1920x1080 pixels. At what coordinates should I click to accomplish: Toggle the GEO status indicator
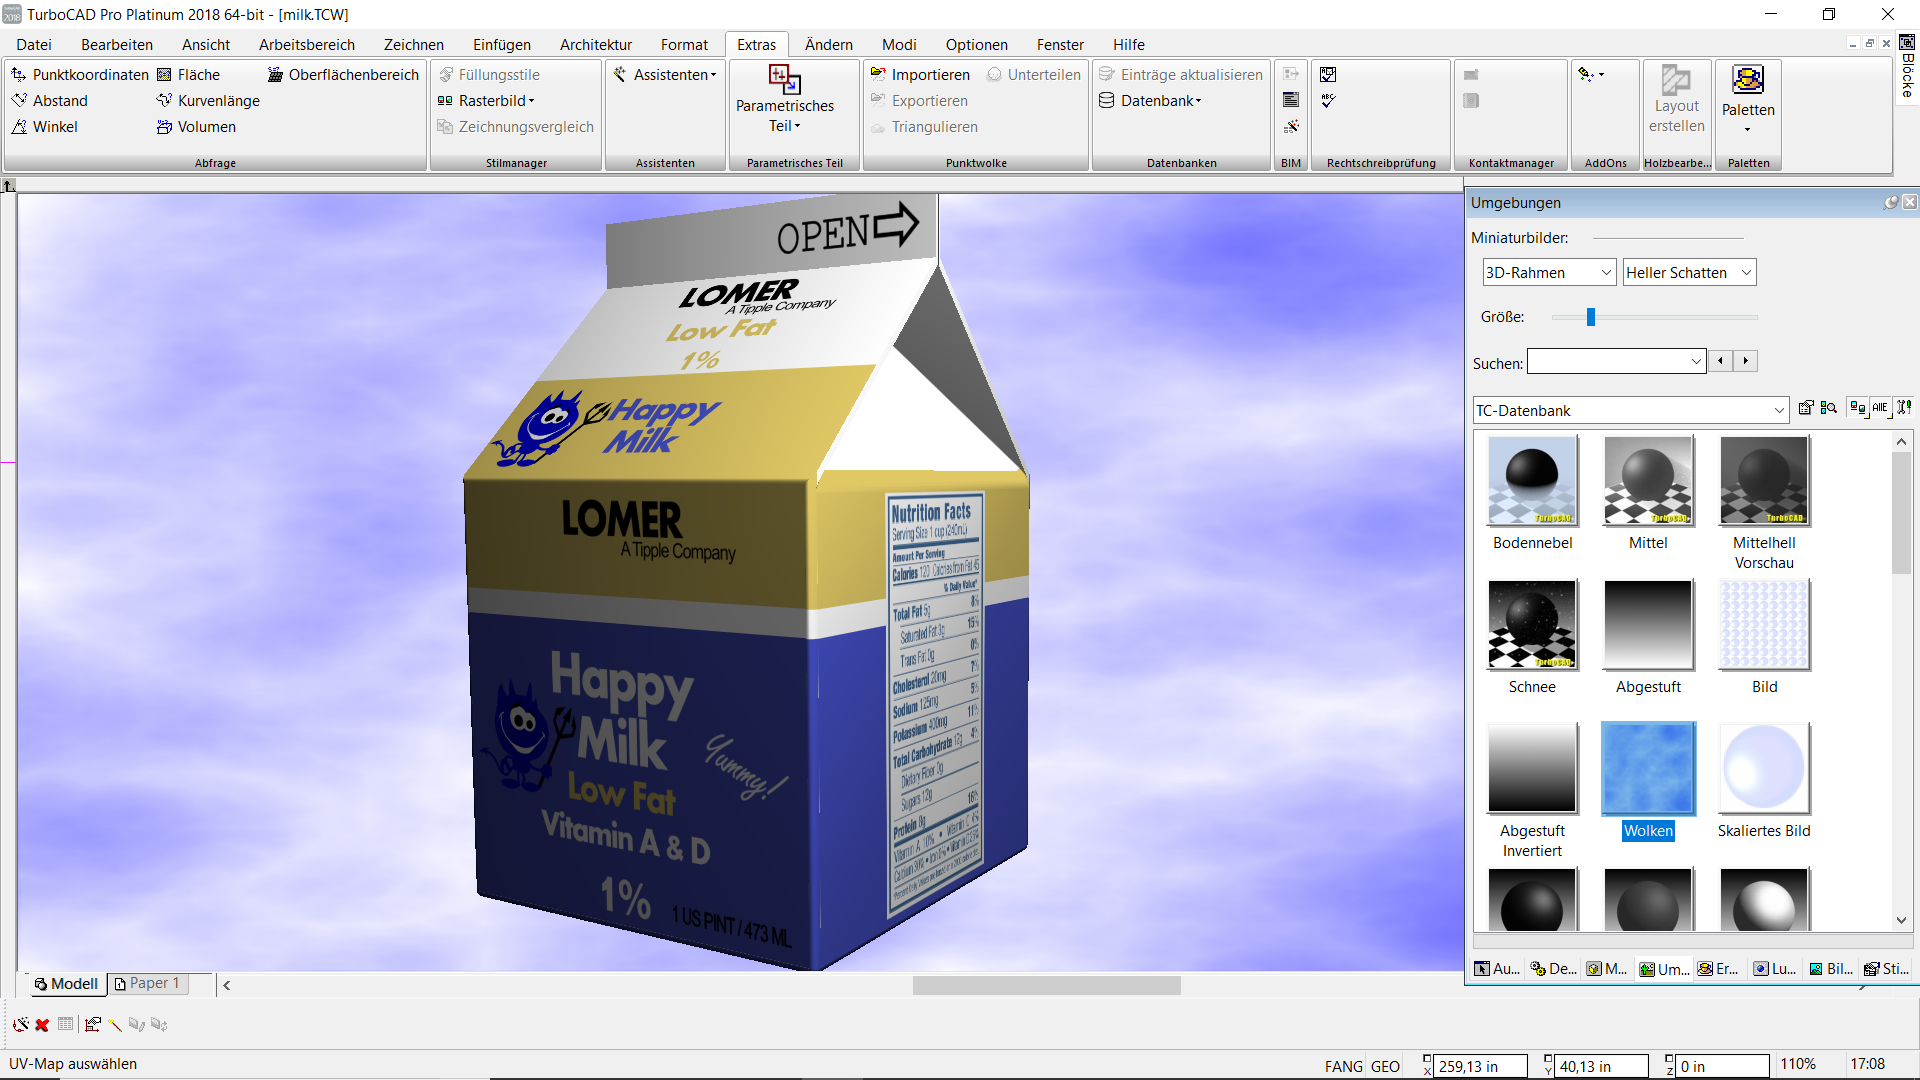click(1385, 1066)
